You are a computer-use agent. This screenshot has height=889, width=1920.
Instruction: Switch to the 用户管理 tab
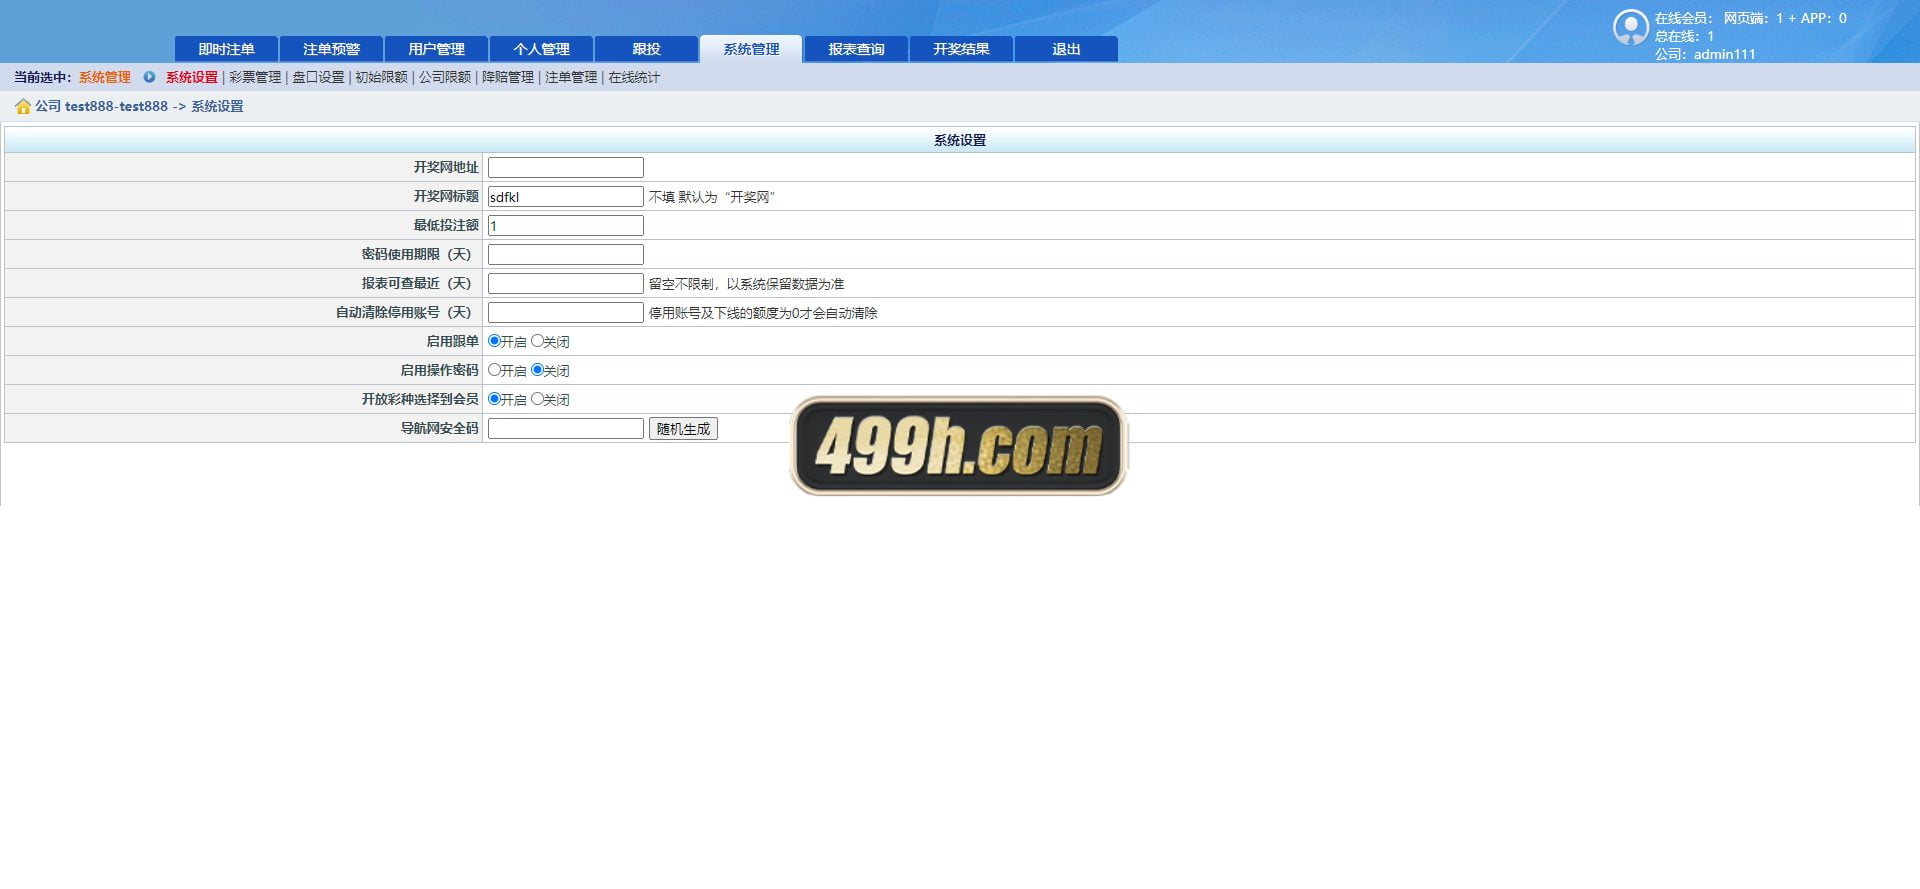(x=436, y=49)
